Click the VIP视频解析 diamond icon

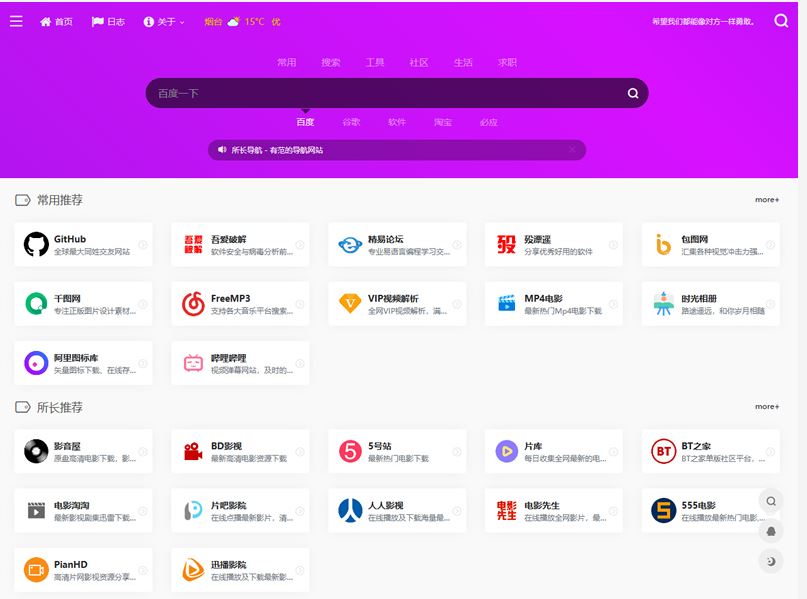click(x=350, y=304)
